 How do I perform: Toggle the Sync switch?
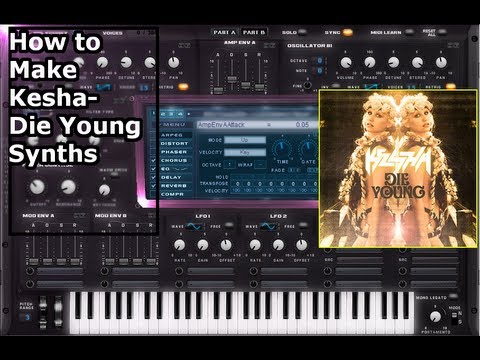348,32
